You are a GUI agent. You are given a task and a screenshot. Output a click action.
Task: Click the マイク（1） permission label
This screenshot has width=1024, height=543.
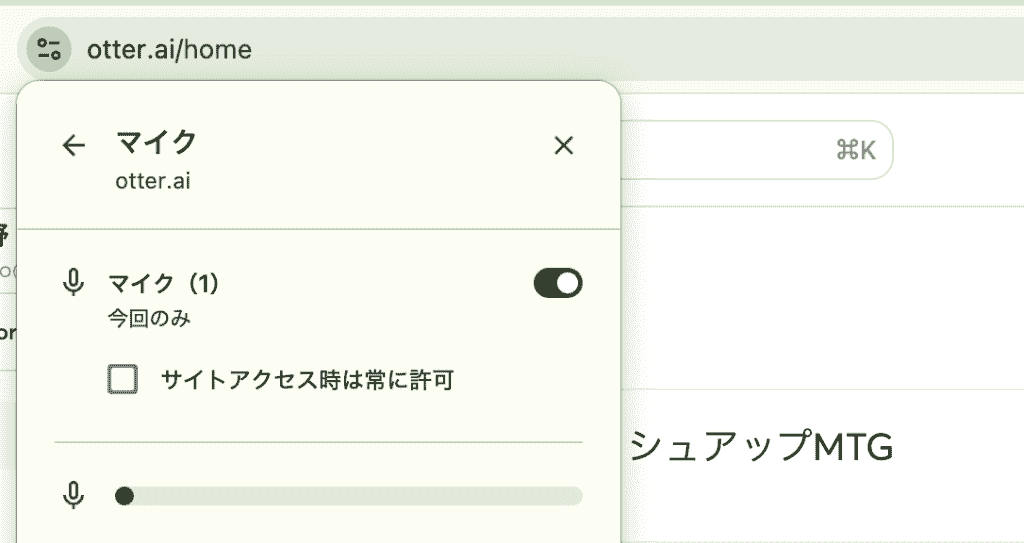(163, 284)
